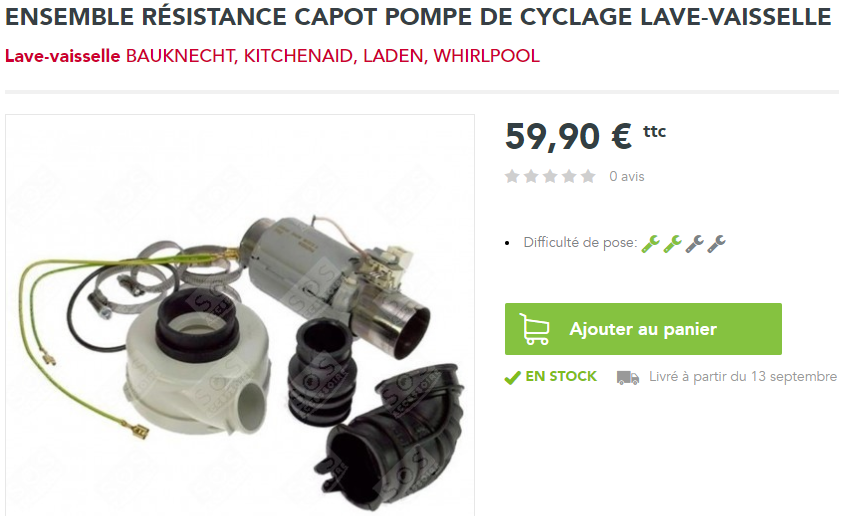Add product with Ajouter au panier

(x=643, y=329)
